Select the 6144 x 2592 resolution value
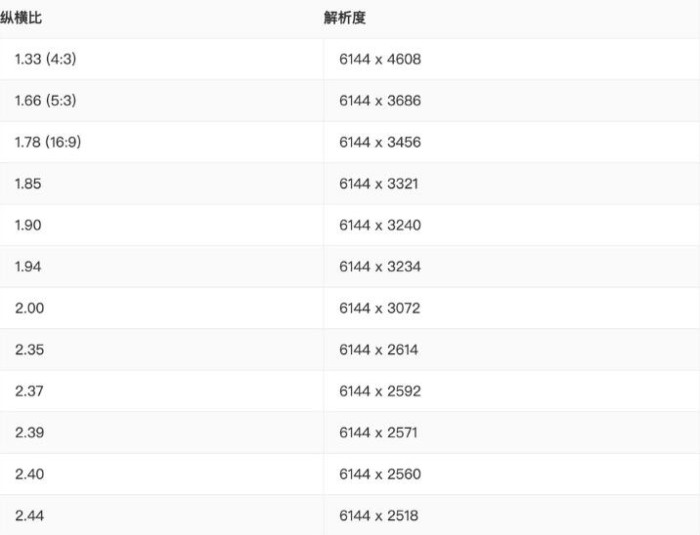Image resolution: width=700 pixels, height=535 pixels. point(380,391)
